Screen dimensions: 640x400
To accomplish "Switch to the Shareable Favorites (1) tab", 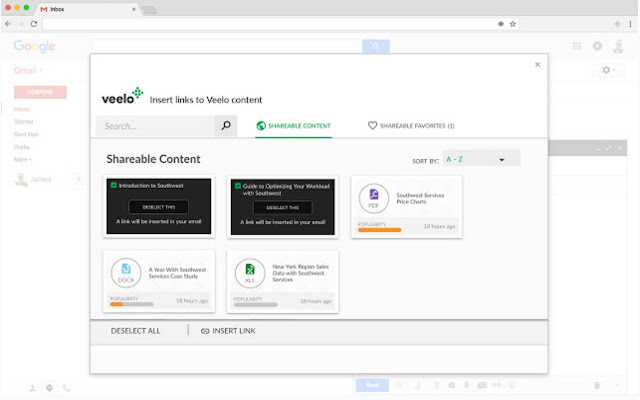I will click(x=411, y=126).
